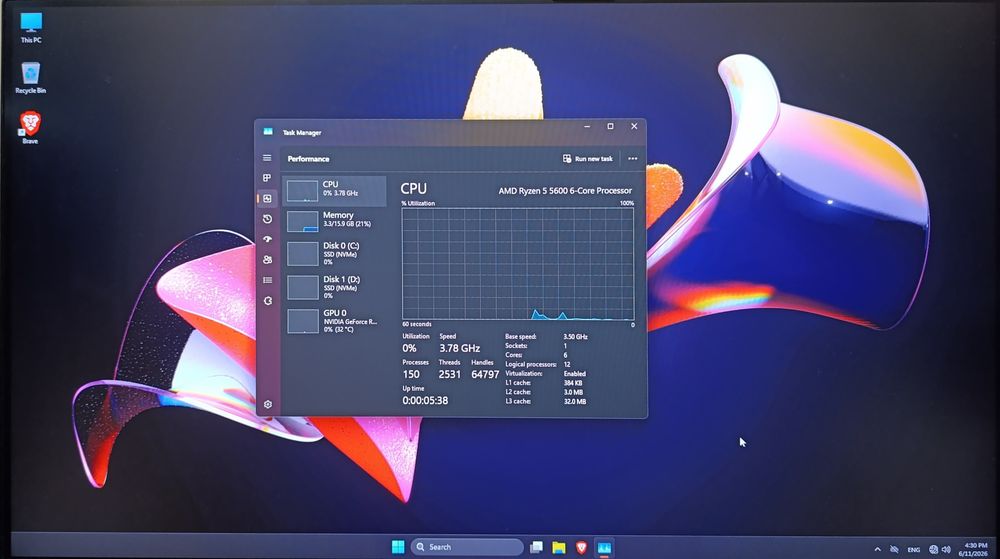Image resolution: width=1000 pixels, height=559 pixels.
Task: Open Startup apps page icon
Action: [267, 239]
